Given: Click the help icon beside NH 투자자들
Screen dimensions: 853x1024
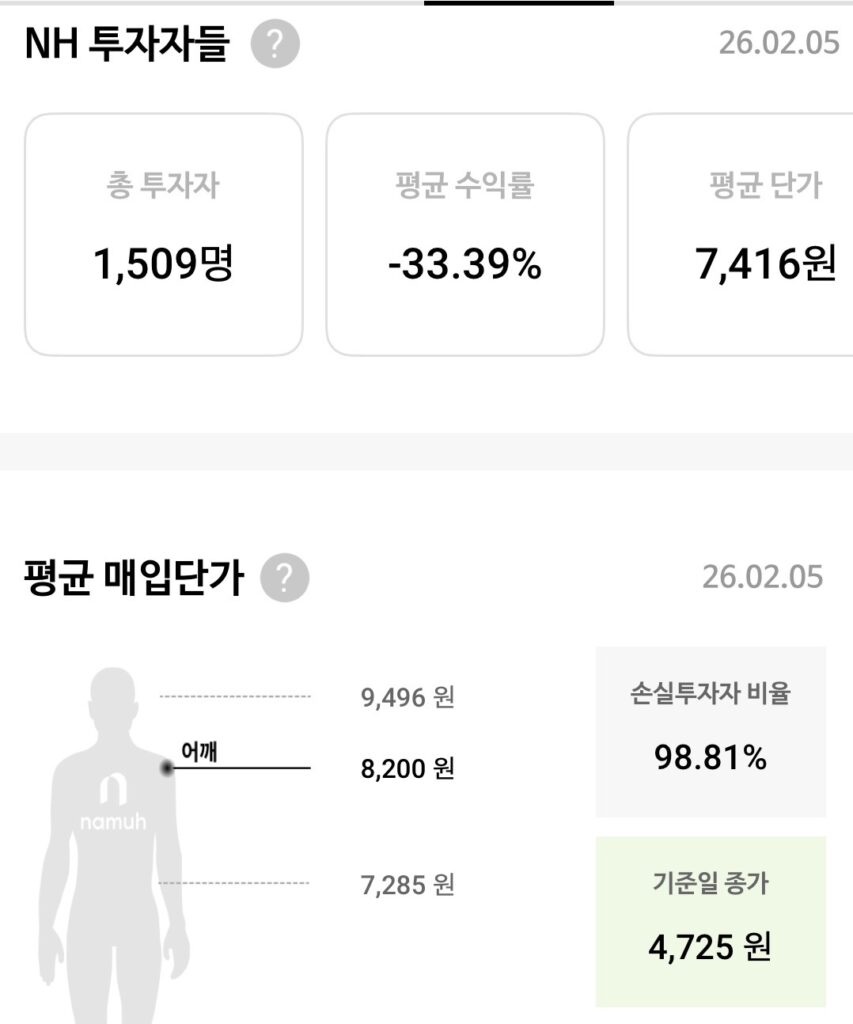Looking at the screenshot, I should [275, 46].
